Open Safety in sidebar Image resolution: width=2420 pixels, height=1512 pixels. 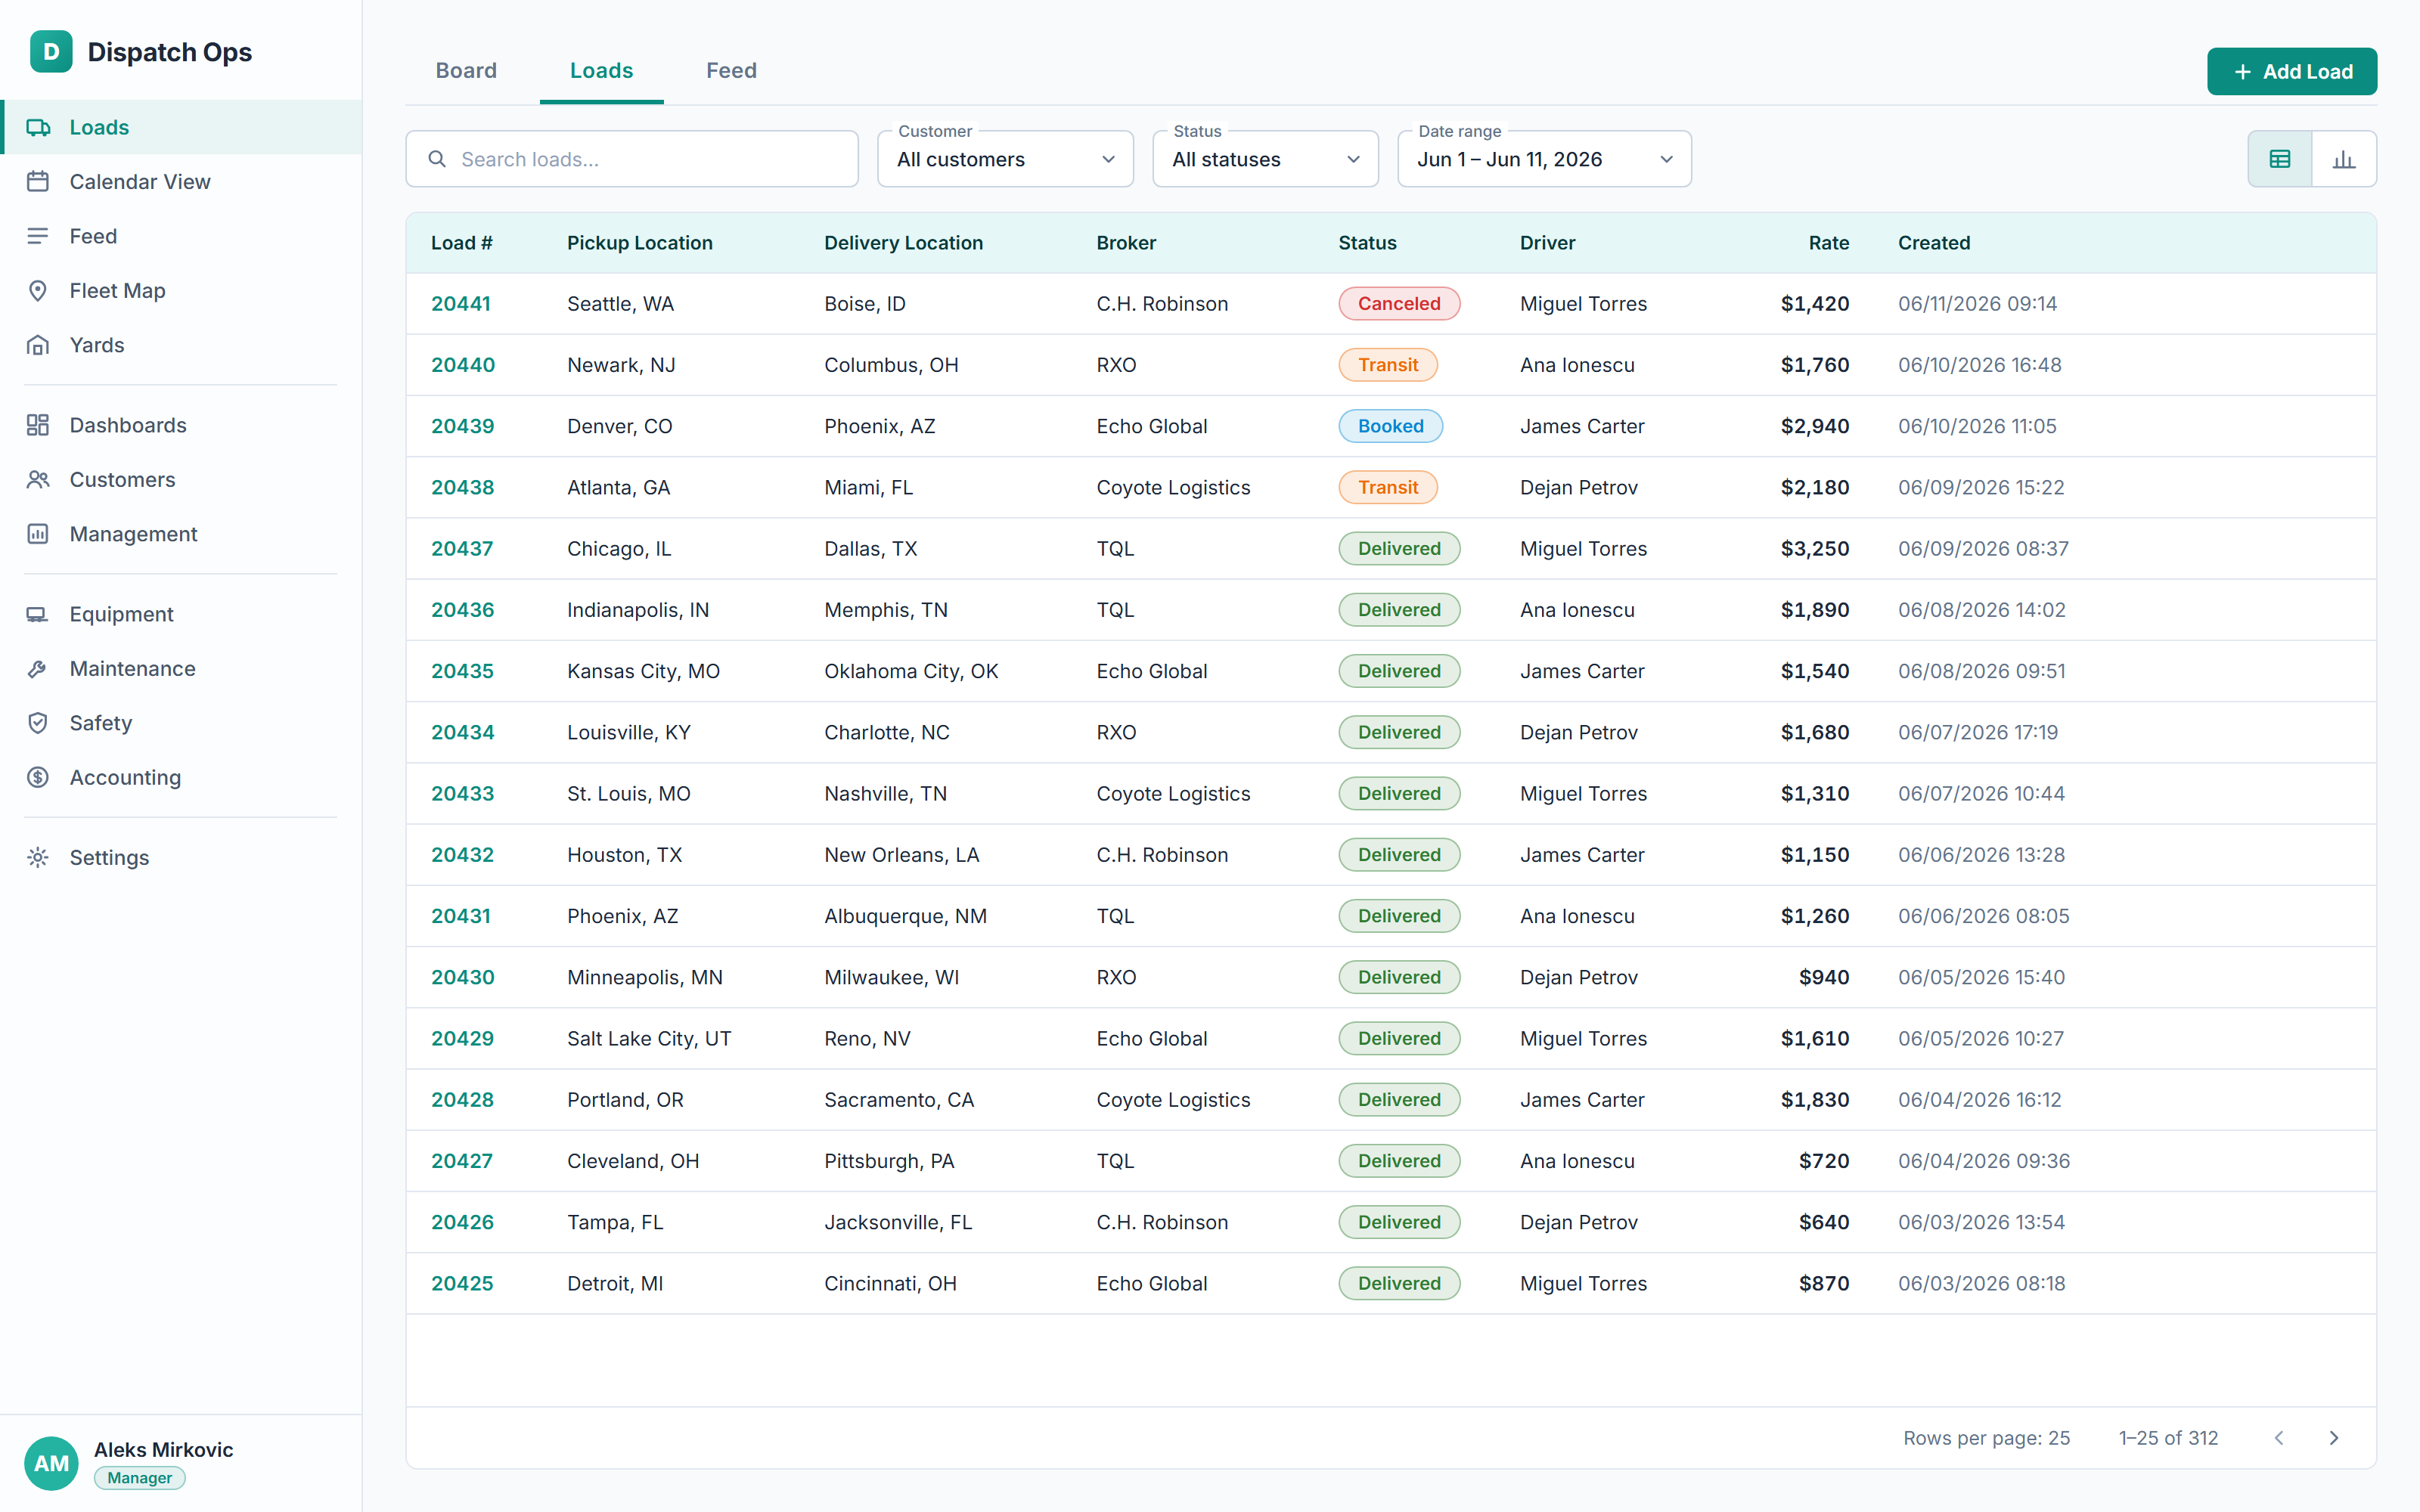(181, 723)
